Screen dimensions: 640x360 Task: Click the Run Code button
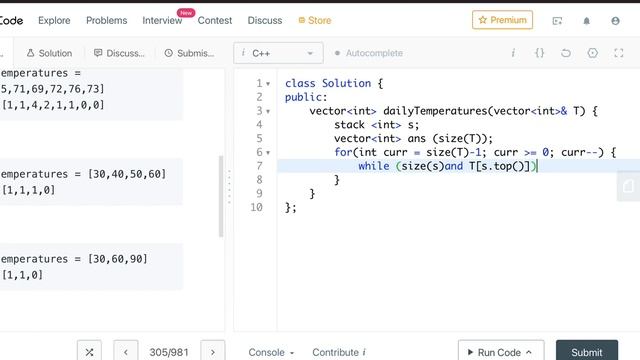pyautogui.click(x=501, y=351)
